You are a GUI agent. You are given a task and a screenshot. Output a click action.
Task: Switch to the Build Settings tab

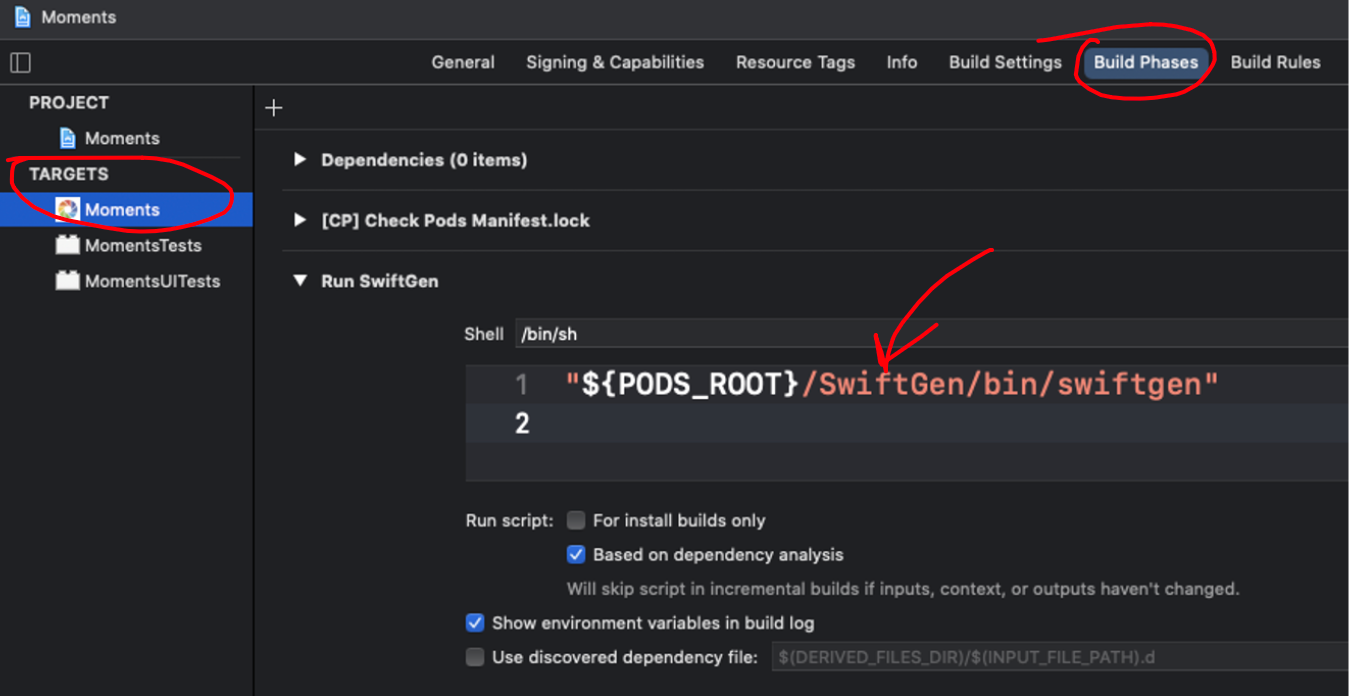click(x=1005, y=62)
